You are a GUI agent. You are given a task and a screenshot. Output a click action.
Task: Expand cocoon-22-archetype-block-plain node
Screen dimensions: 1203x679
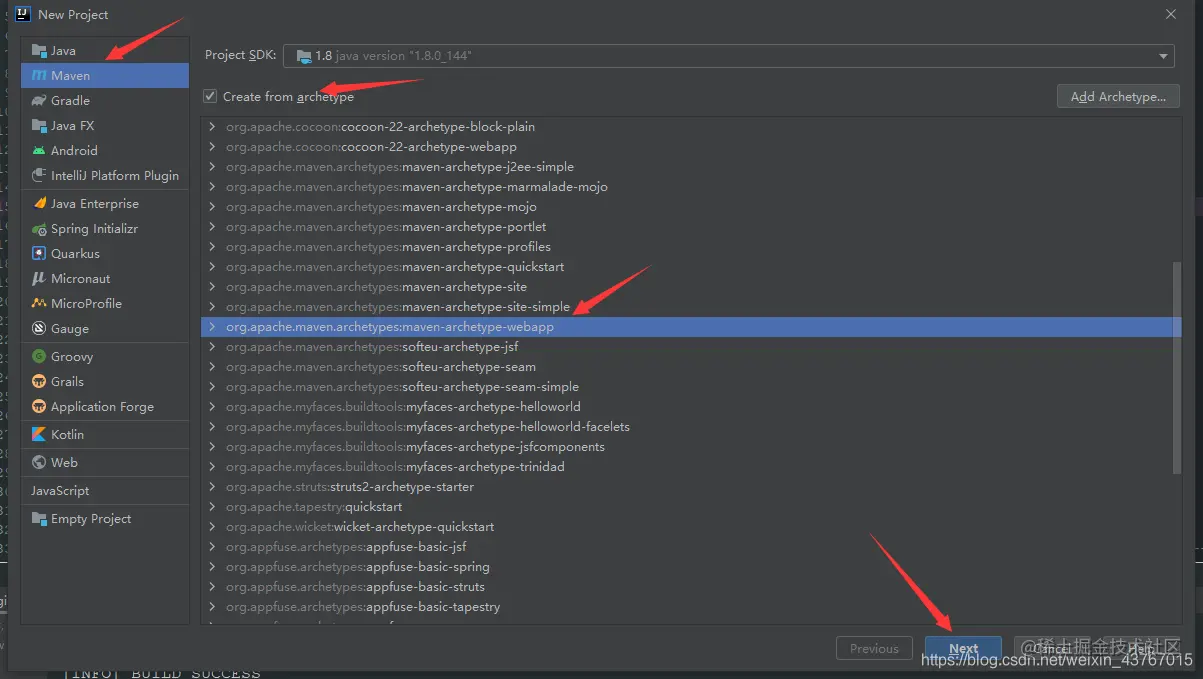212,127
